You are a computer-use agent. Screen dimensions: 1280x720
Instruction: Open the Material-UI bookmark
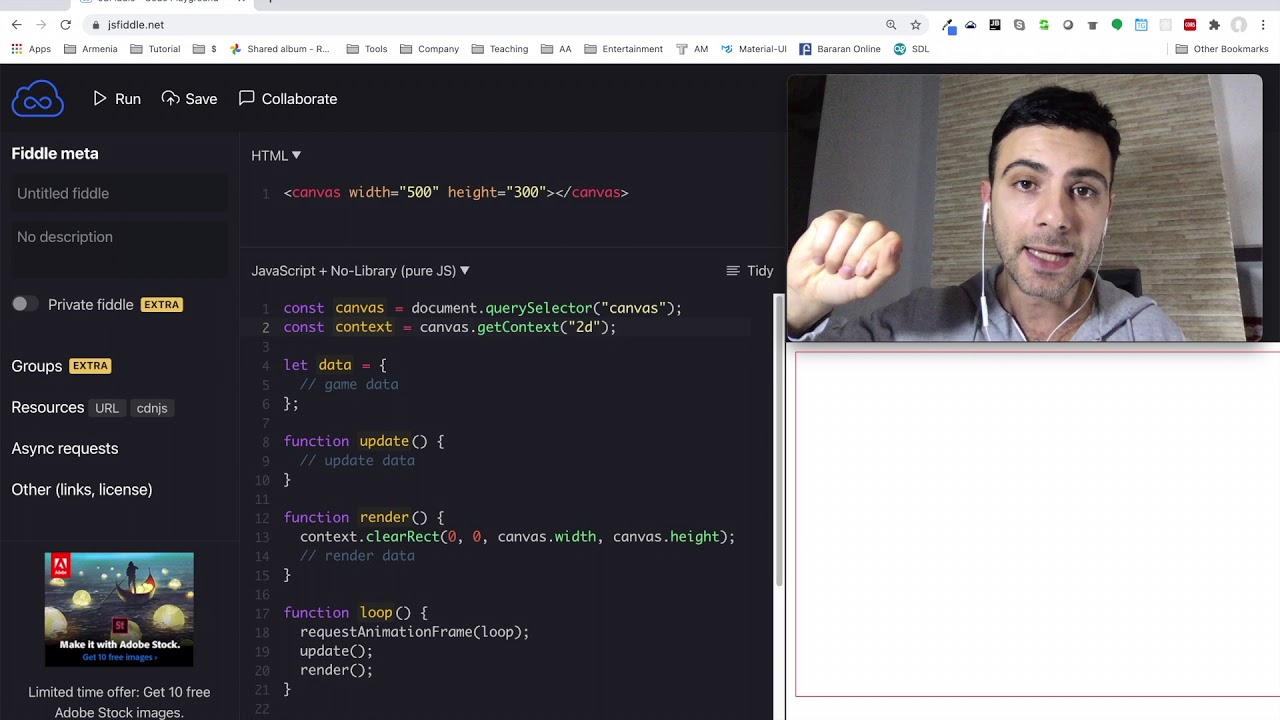(754, 49)
